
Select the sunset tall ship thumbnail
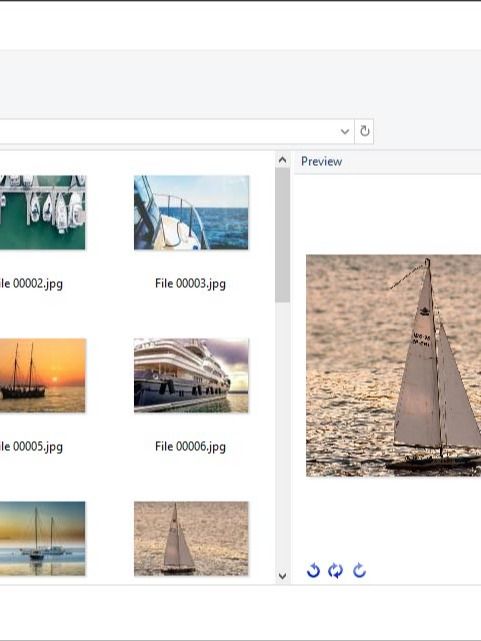coord(43,375)
